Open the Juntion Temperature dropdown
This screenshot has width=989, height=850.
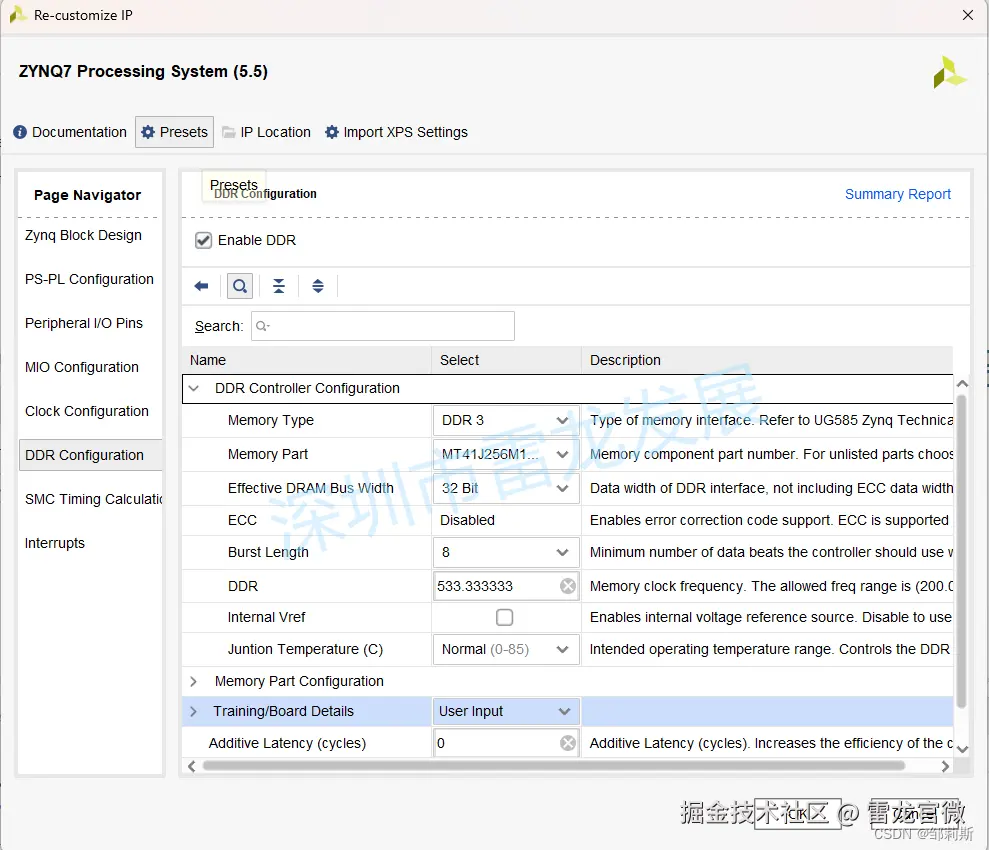click(x=506, y=649)
